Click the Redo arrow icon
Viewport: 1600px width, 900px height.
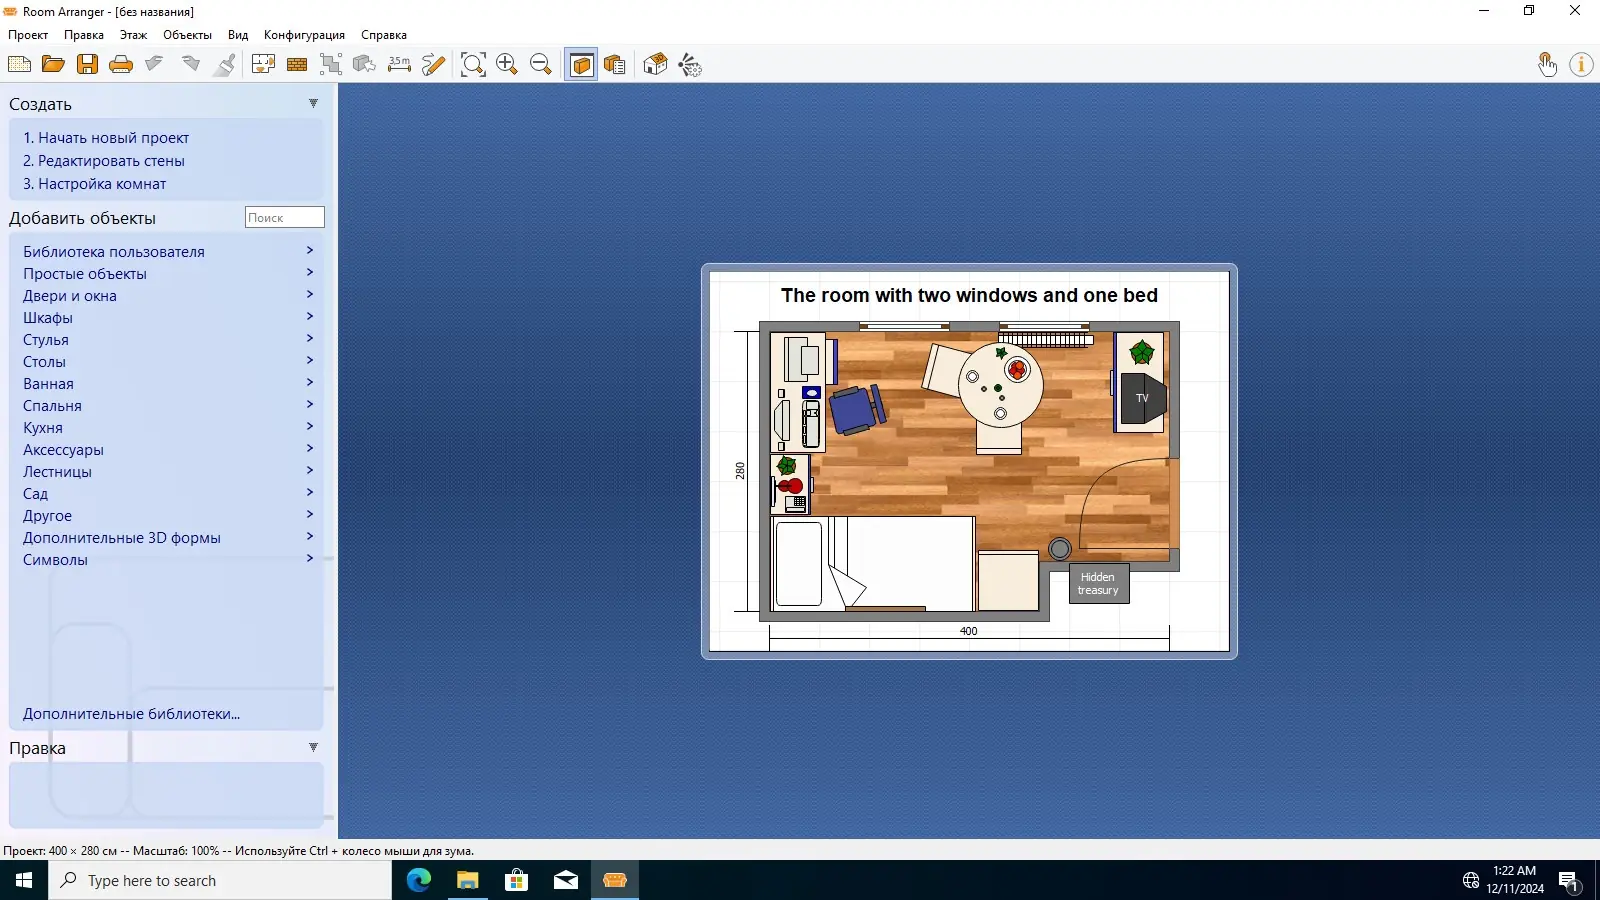[x=190, y=65]
